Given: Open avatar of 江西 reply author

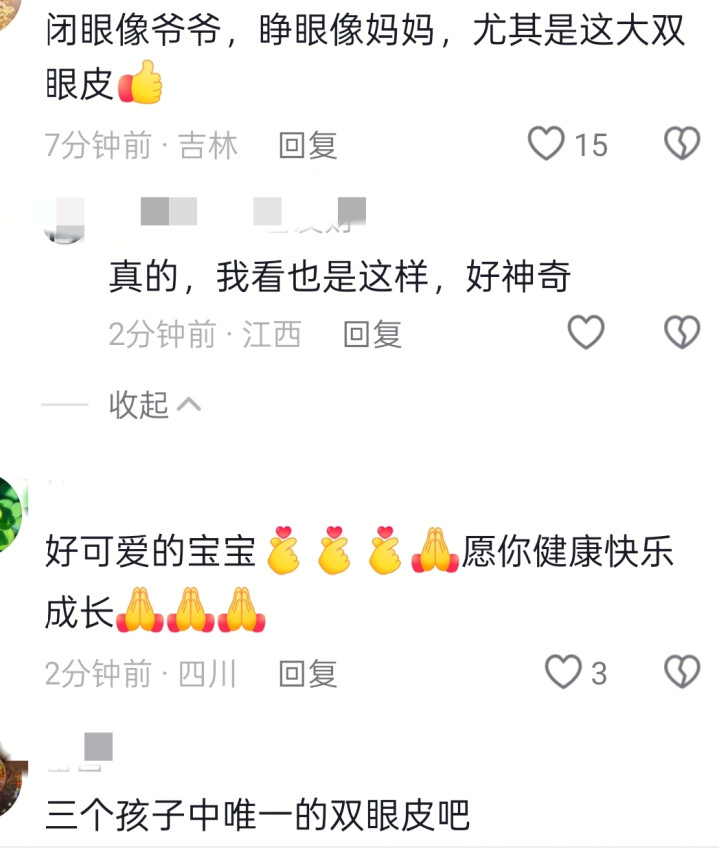Looking at the screenshot, I should coord(63,220).
